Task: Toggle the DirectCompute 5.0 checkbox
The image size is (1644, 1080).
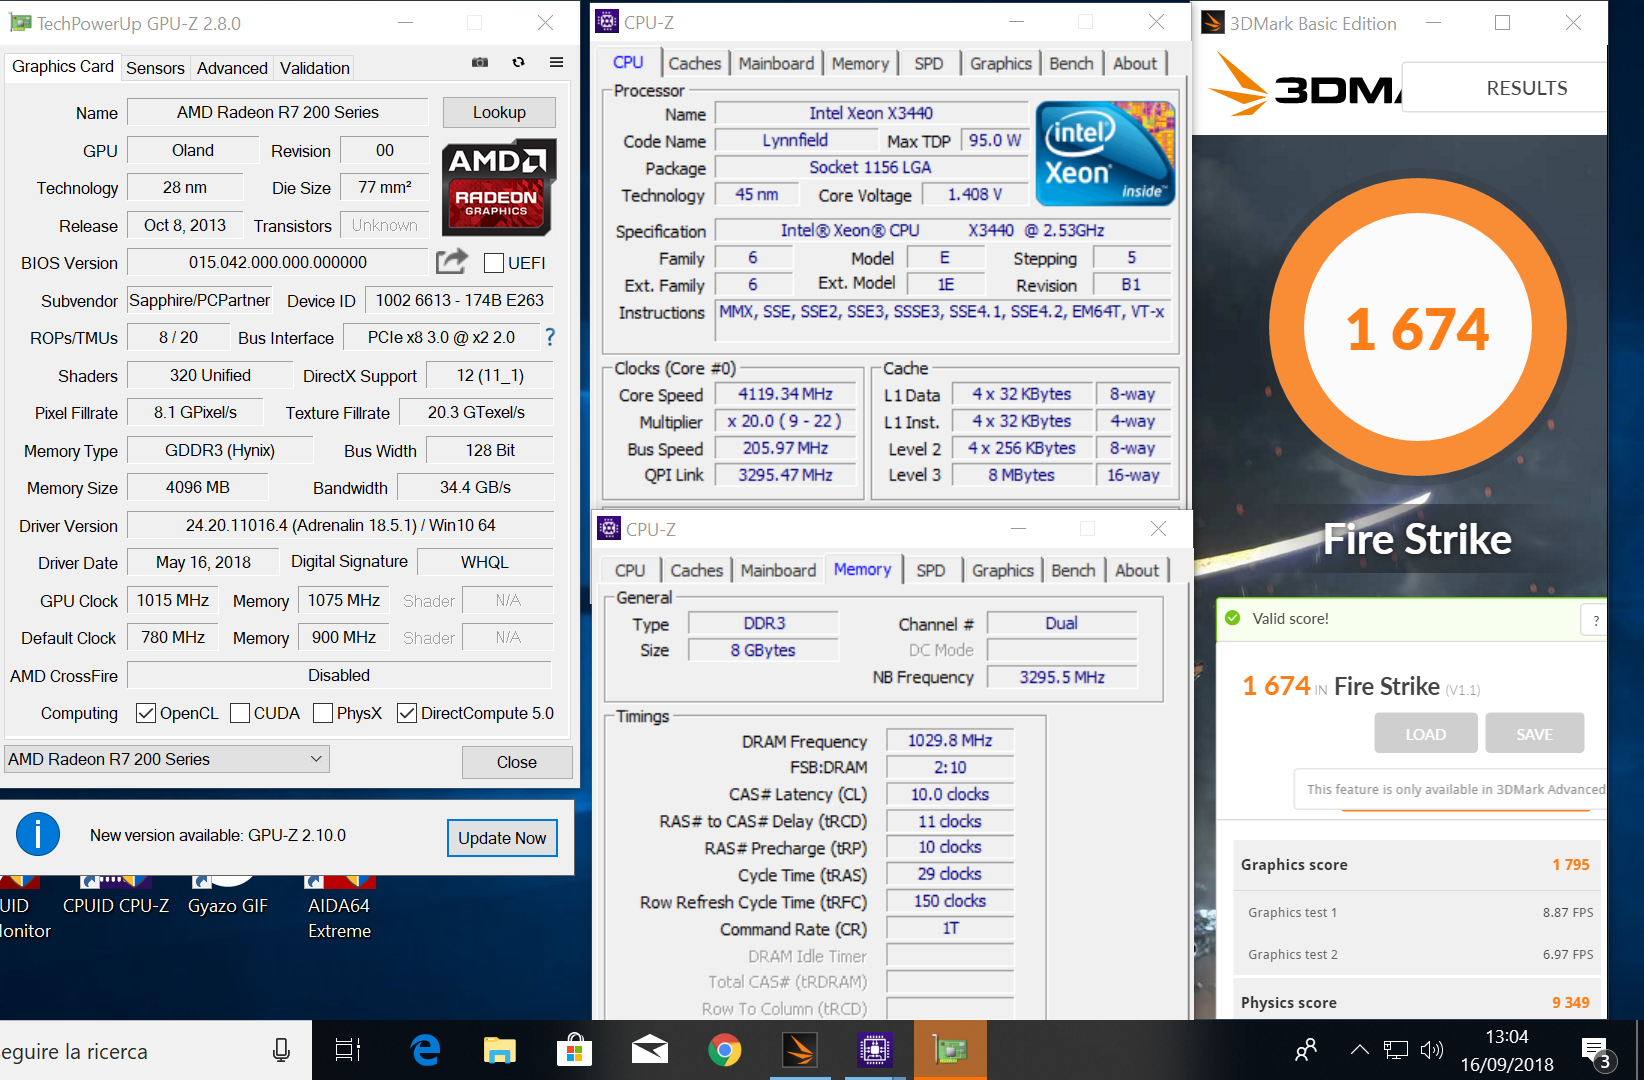Action: click(407, 713)
